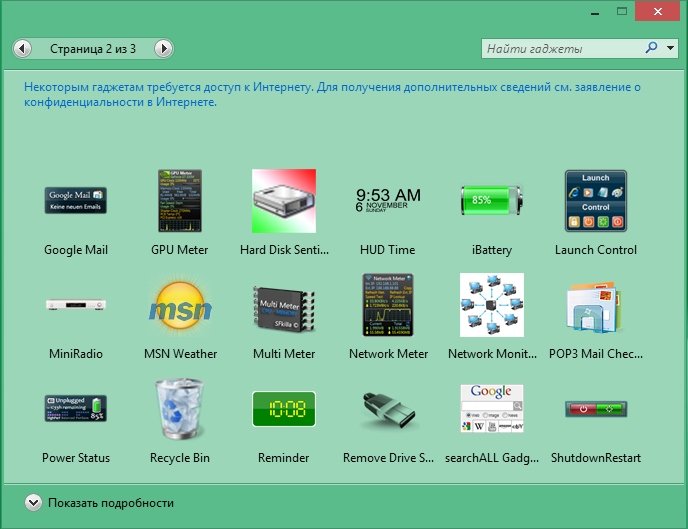Click the 'Hard Disk Senti...' label
The width and height of the screenshot is (688, 529).
pos(284,250)
